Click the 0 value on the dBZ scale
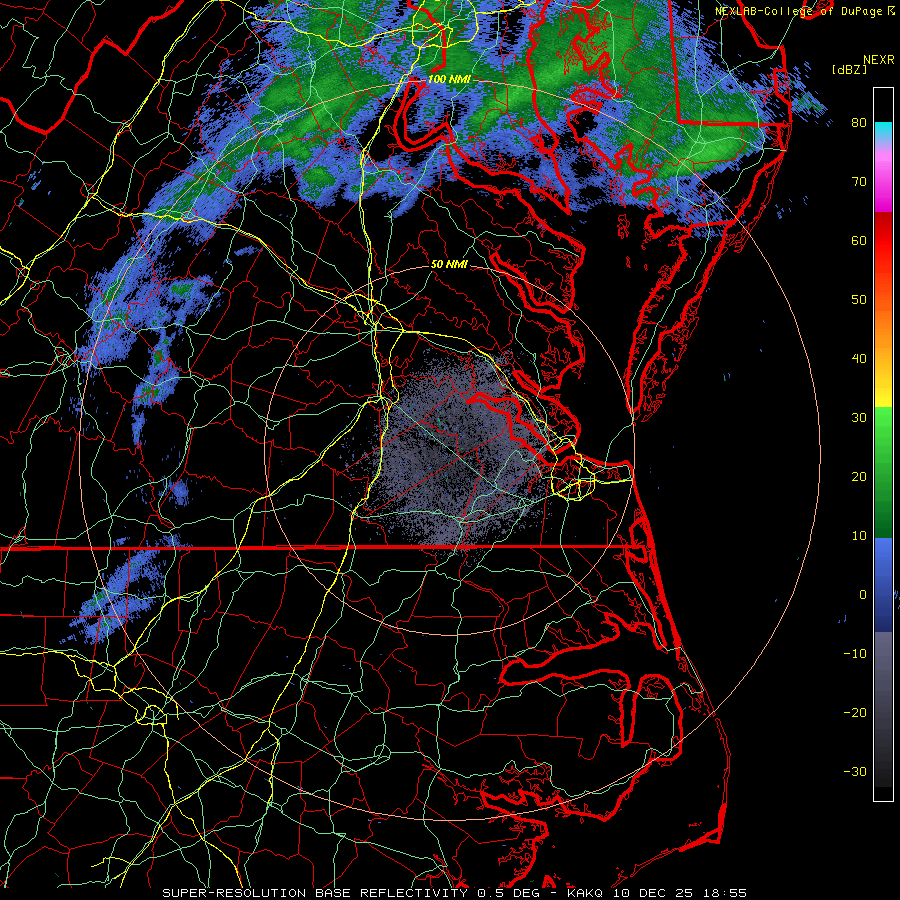900x900 pixels. [863, 595]
